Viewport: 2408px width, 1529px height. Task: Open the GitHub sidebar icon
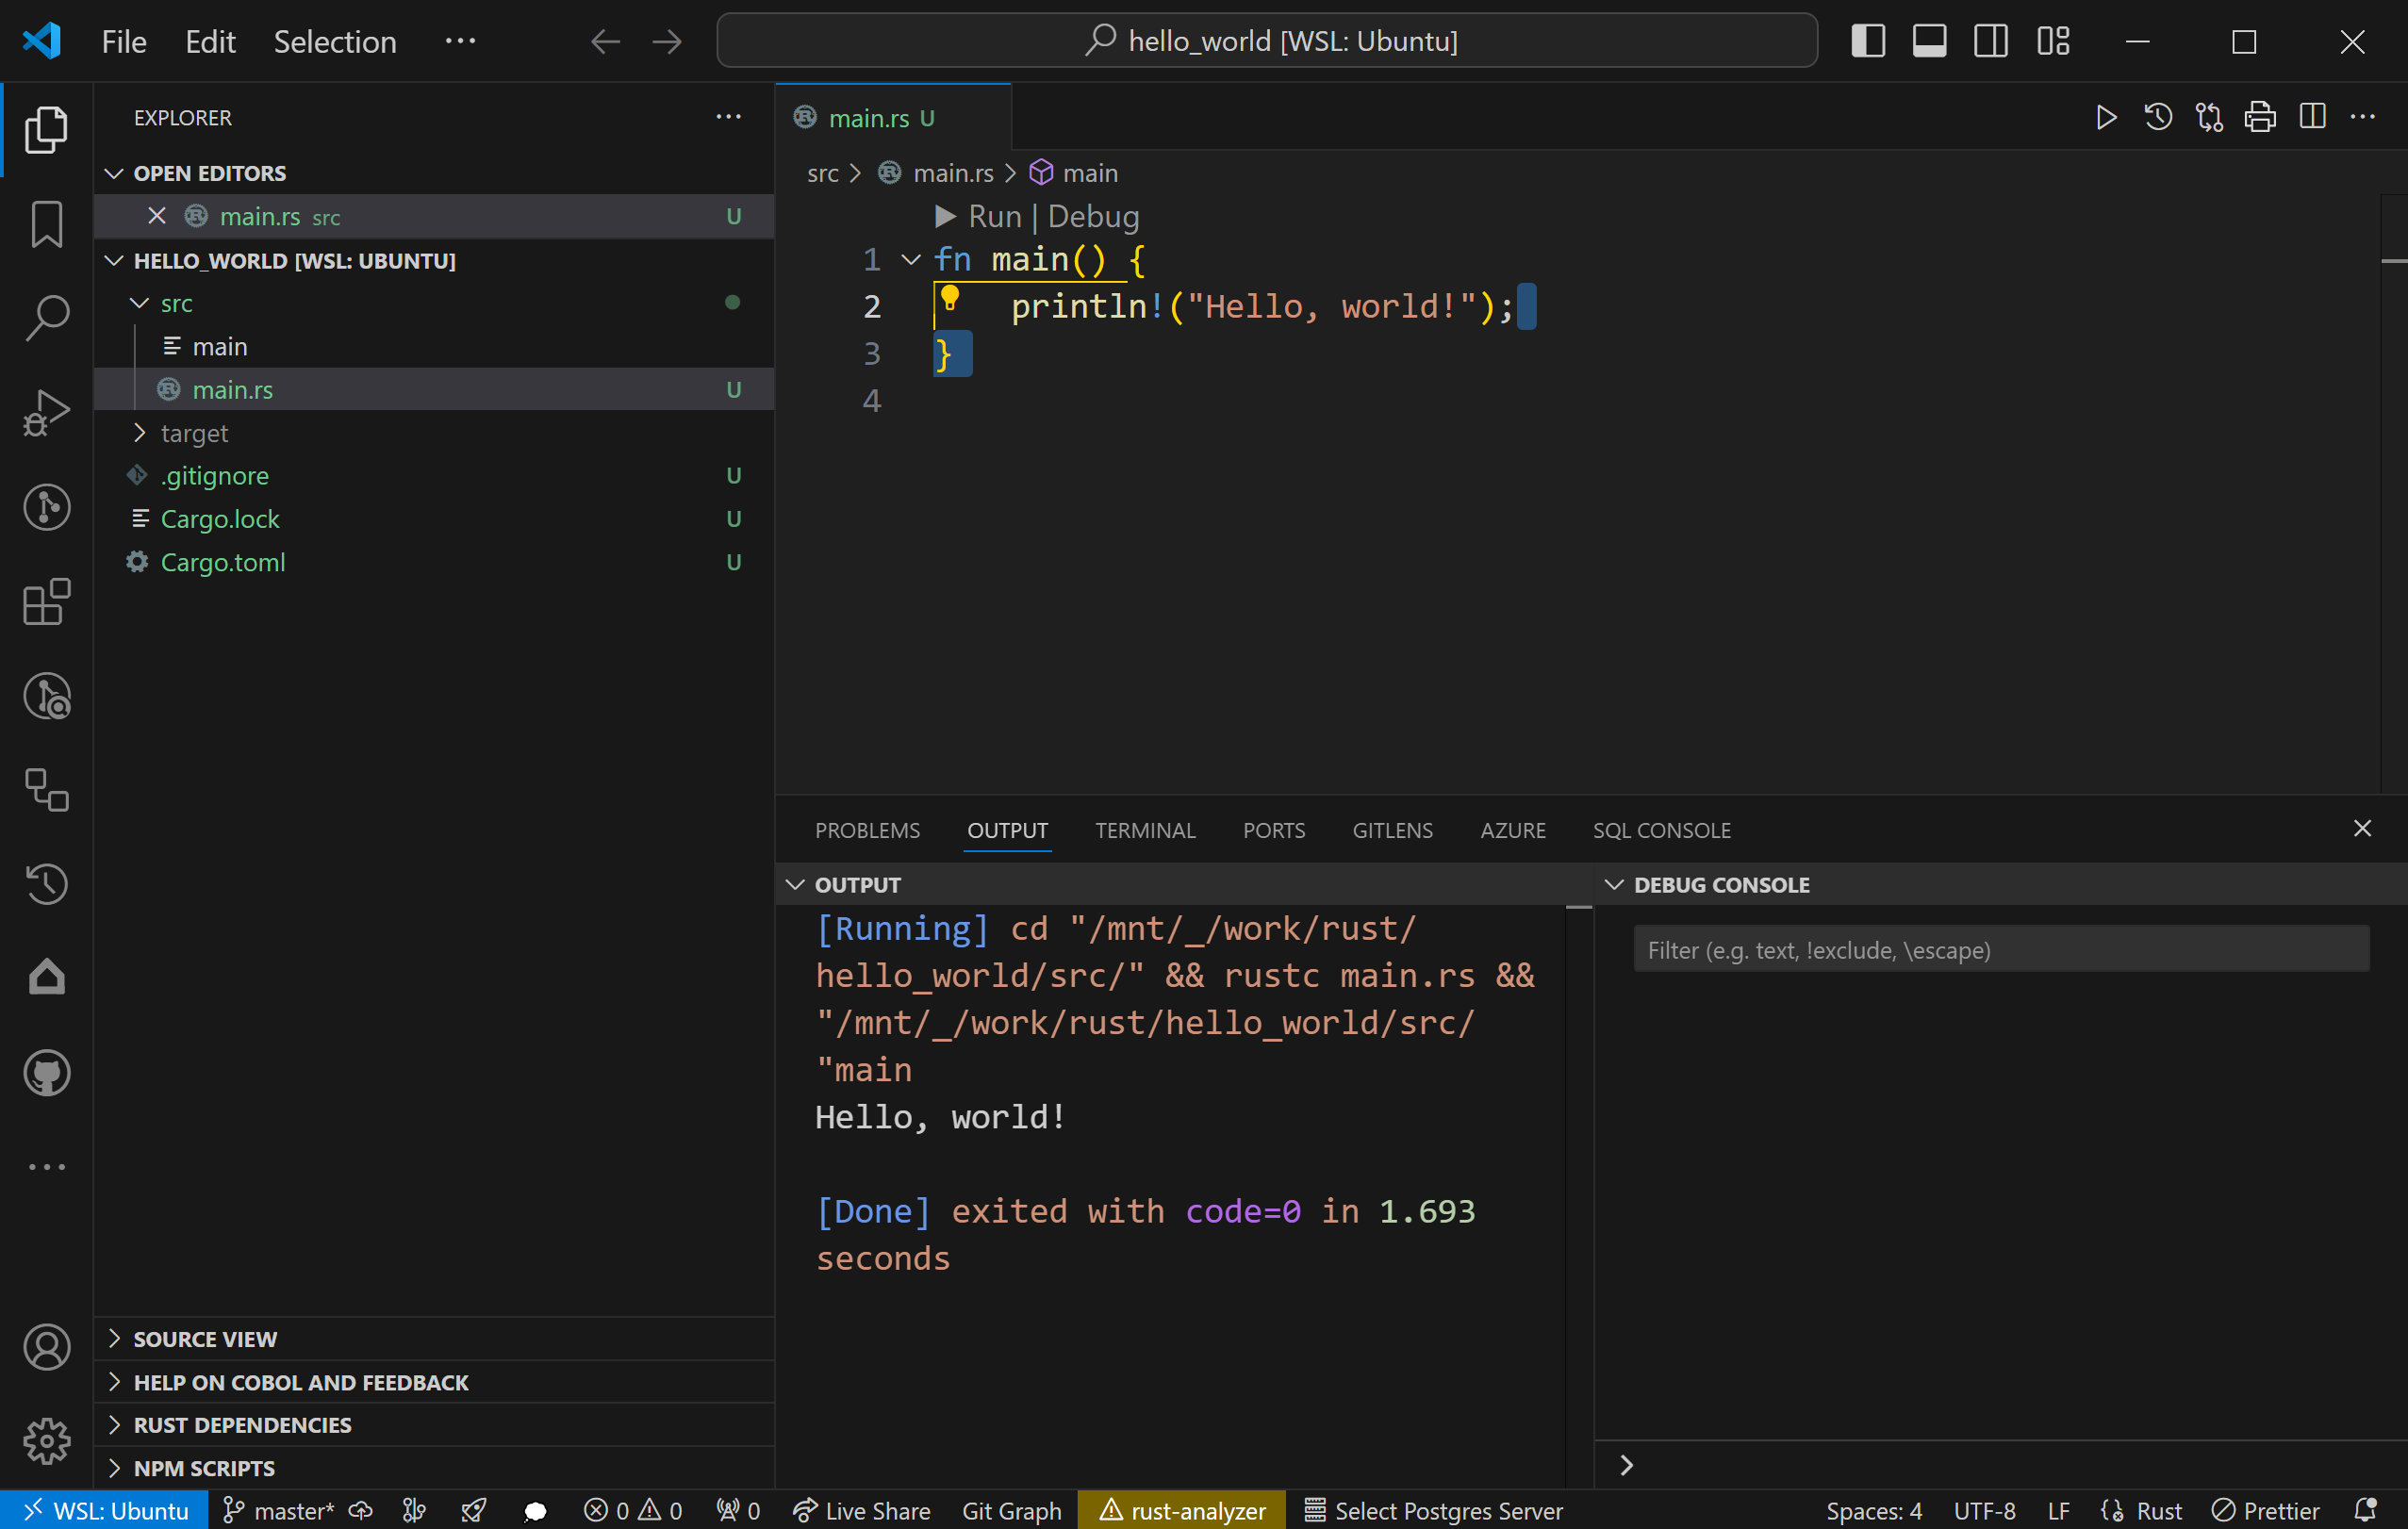[x=46, y=1072]
